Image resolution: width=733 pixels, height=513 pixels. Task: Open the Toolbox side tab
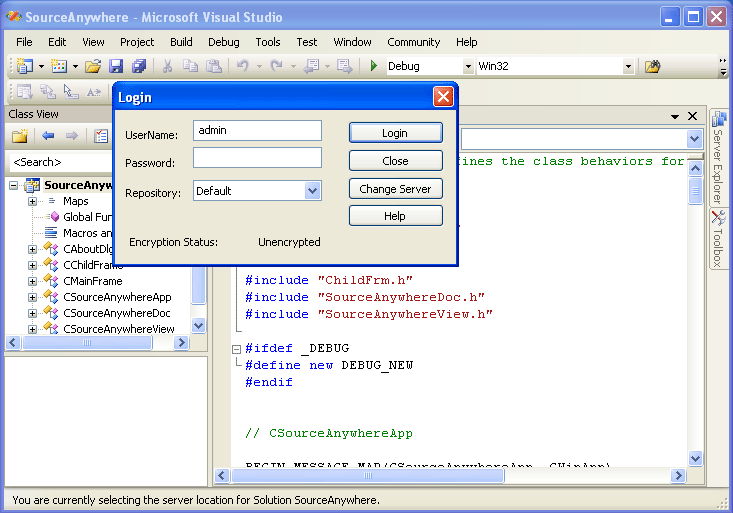pos(718,238)
